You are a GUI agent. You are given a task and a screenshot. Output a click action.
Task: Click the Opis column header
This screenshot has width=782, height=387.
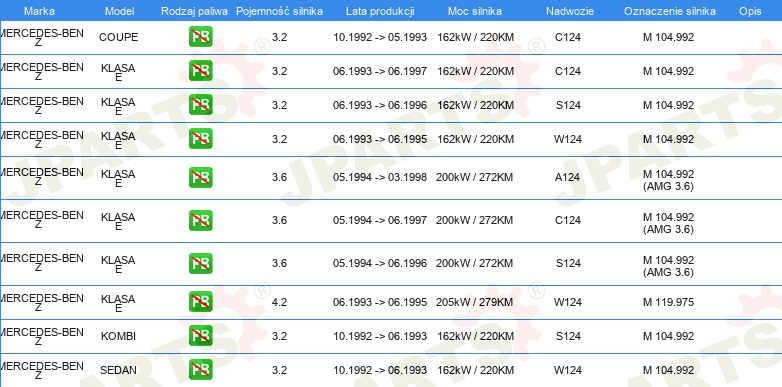tap(750, 11)
